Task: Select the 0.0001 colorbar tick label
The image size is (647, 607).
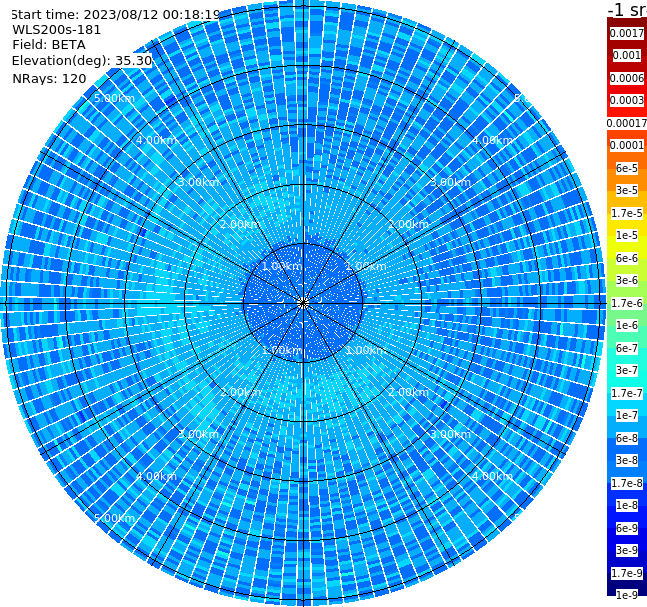Action: [627, 145]
